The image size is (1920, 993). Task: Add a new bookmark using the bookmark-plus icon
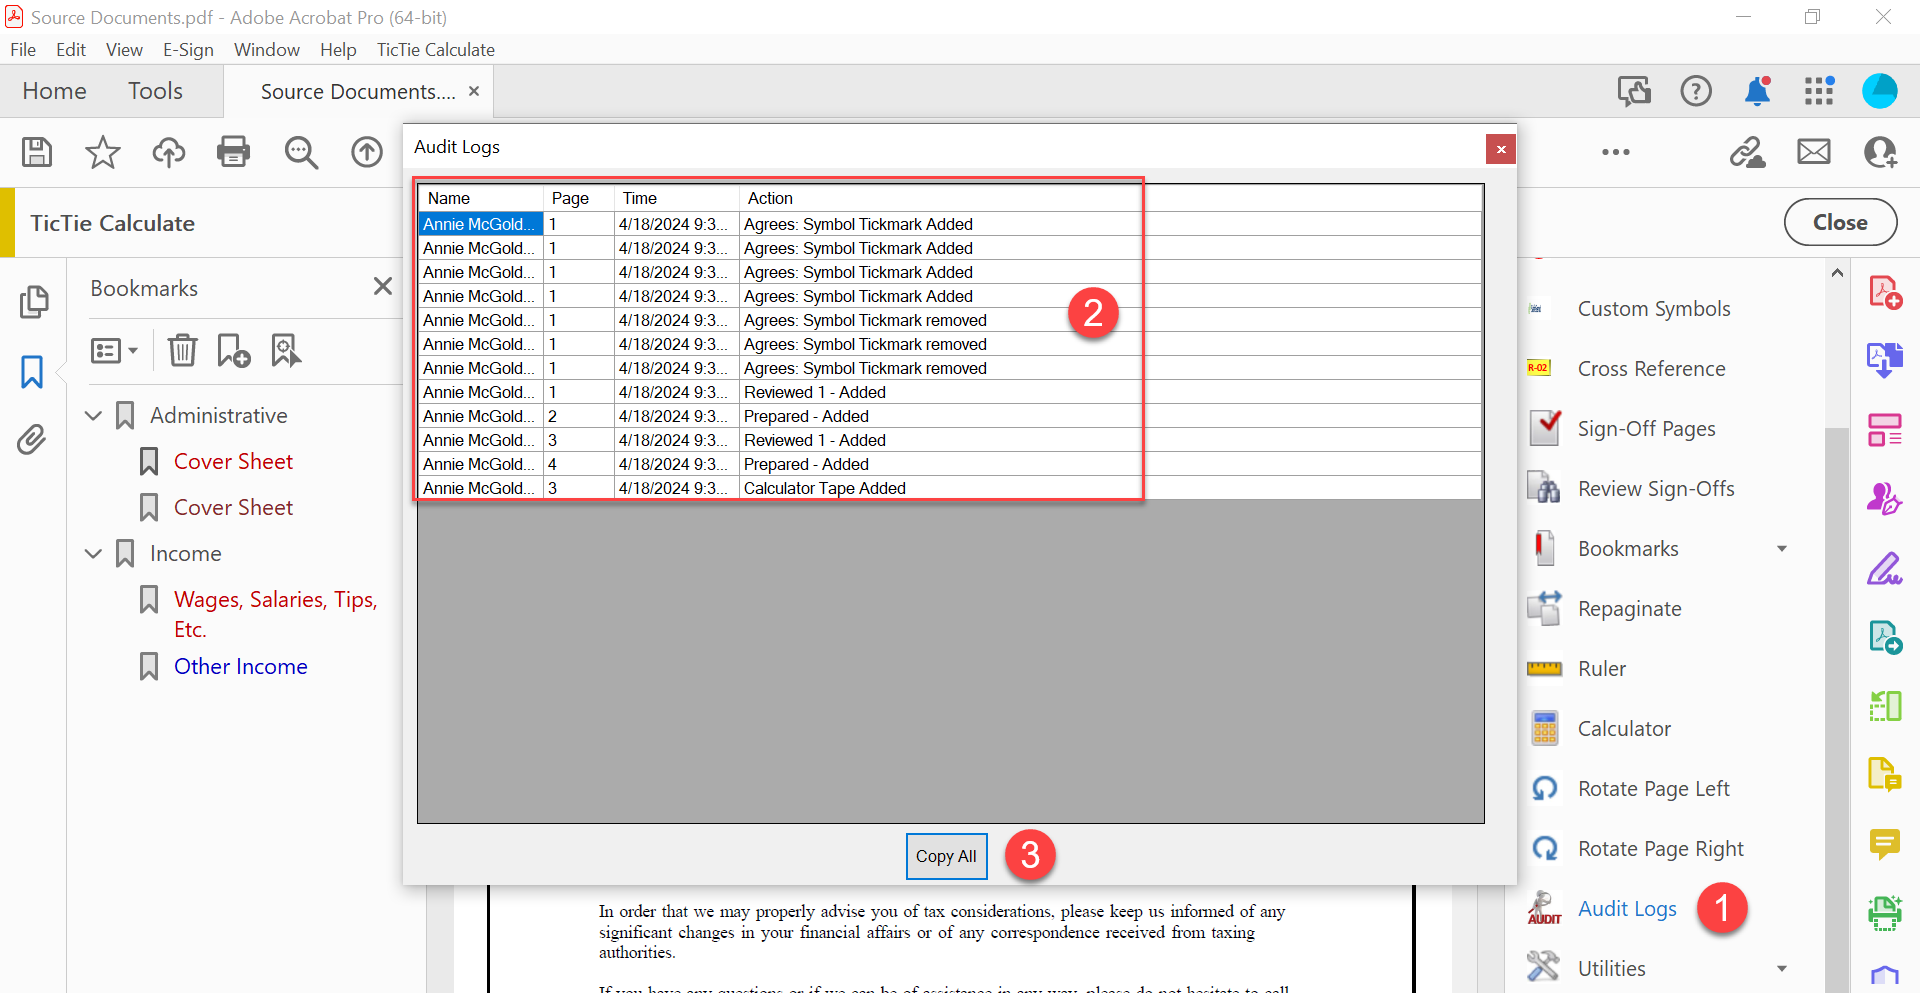[x=232, y=350]
